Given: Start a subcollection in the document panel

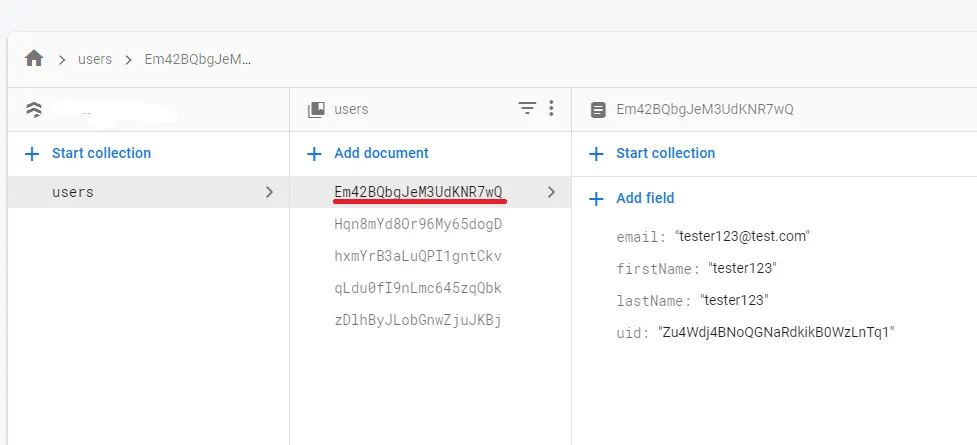Looking at the screenshot, I should point(665,153).
